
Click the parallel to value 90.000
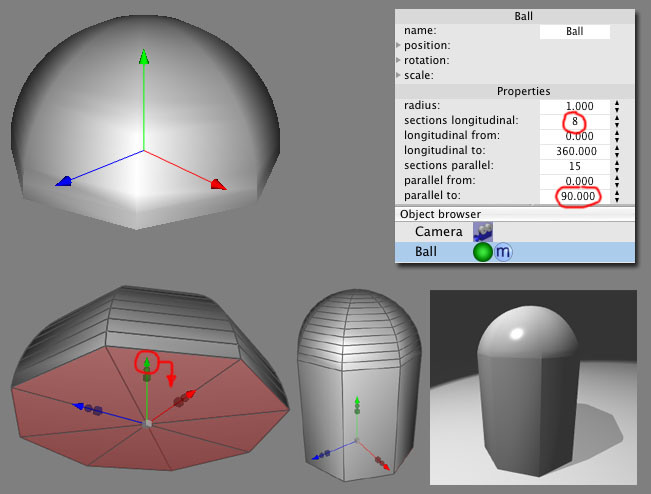coord(578,196)
